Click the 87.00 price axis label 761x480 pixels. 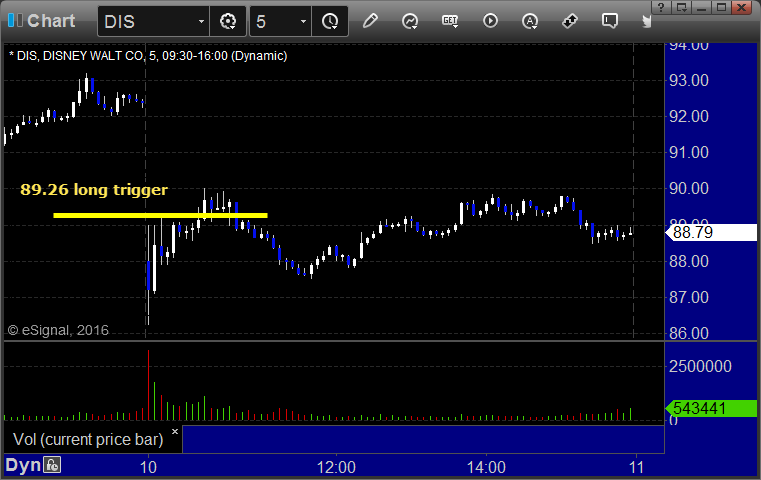[689, 297]
